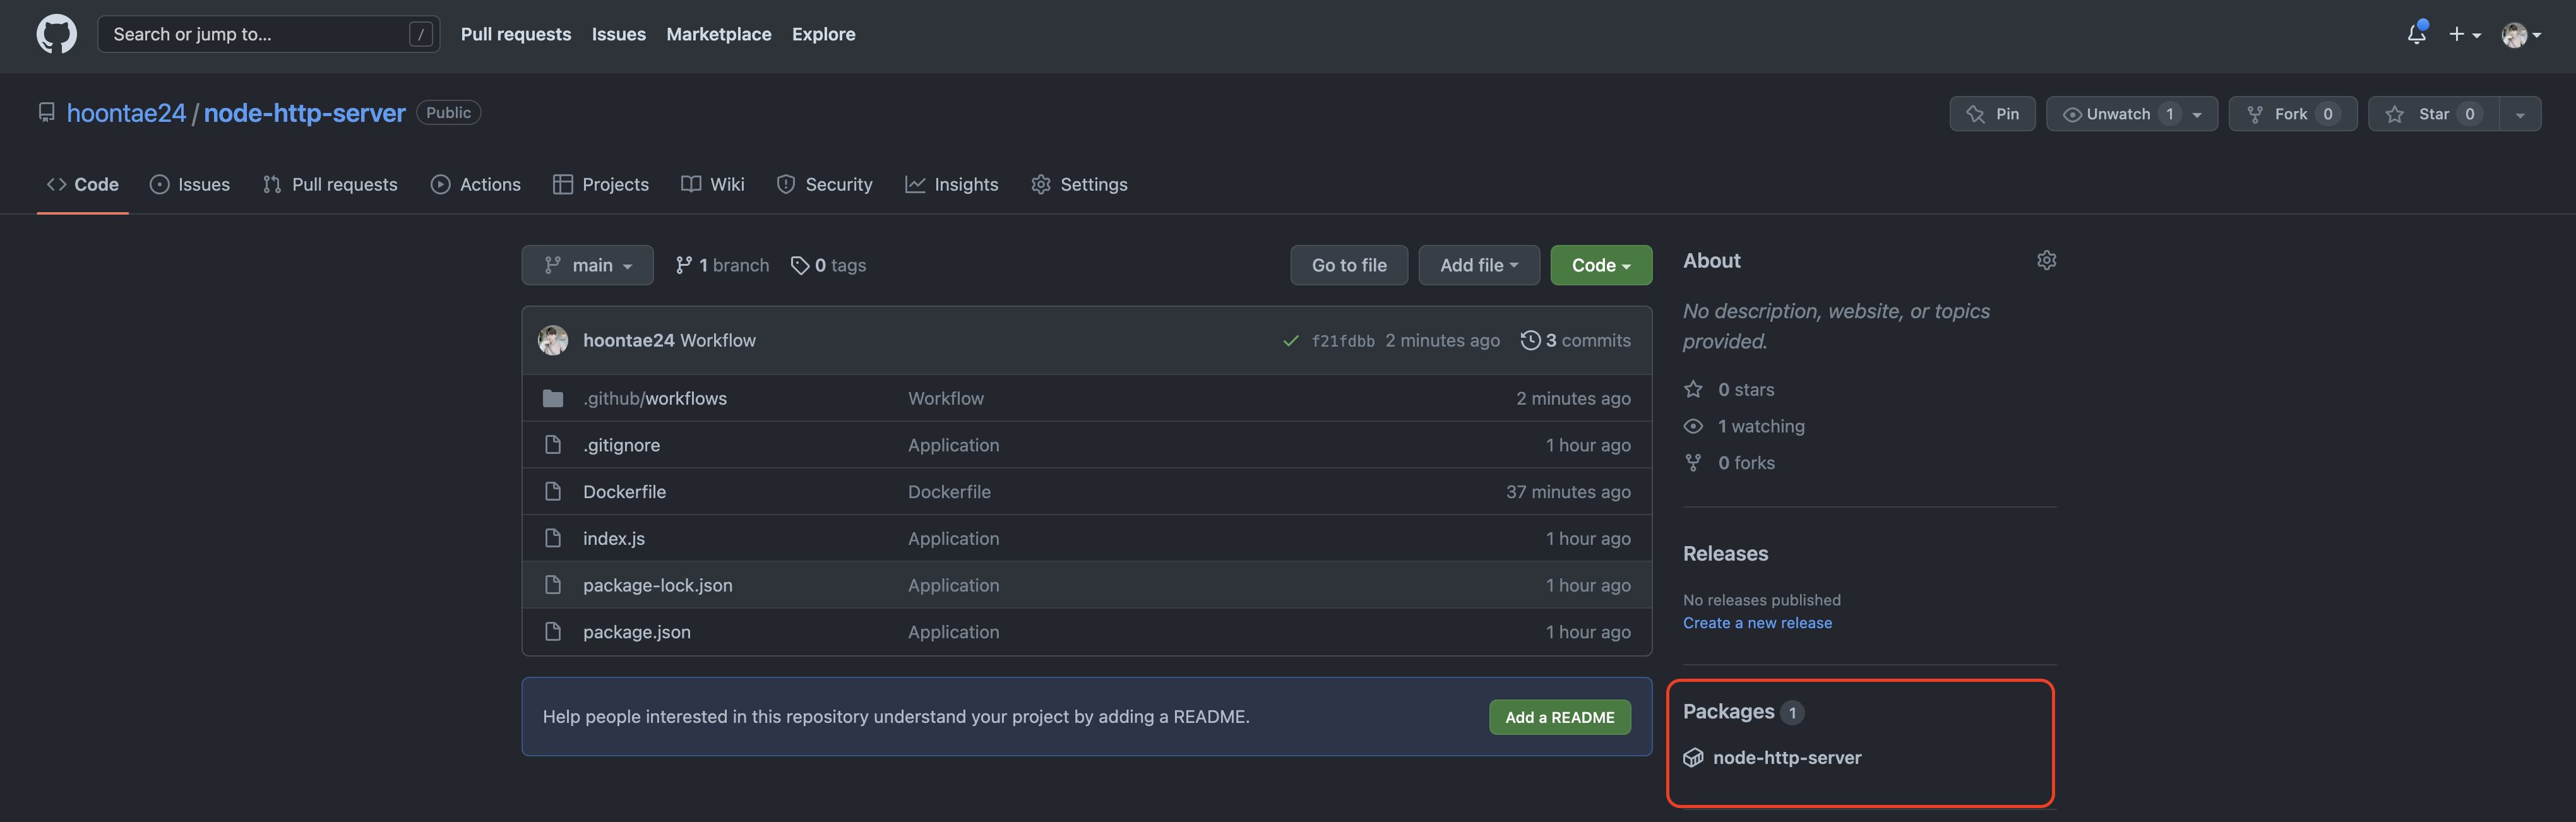The height and width of the screenshot is (822, 2576).
Task: Click the fork icon next to 0 forks
Action: click(x=1693, y=462)
